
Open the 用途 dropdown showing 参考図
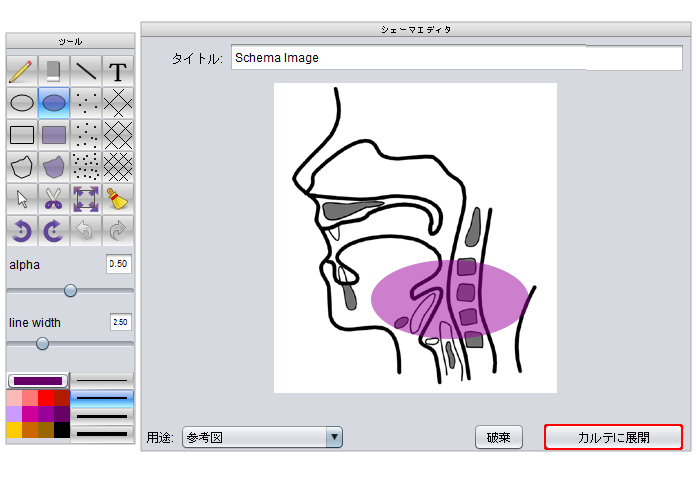(x=262, y=437)
